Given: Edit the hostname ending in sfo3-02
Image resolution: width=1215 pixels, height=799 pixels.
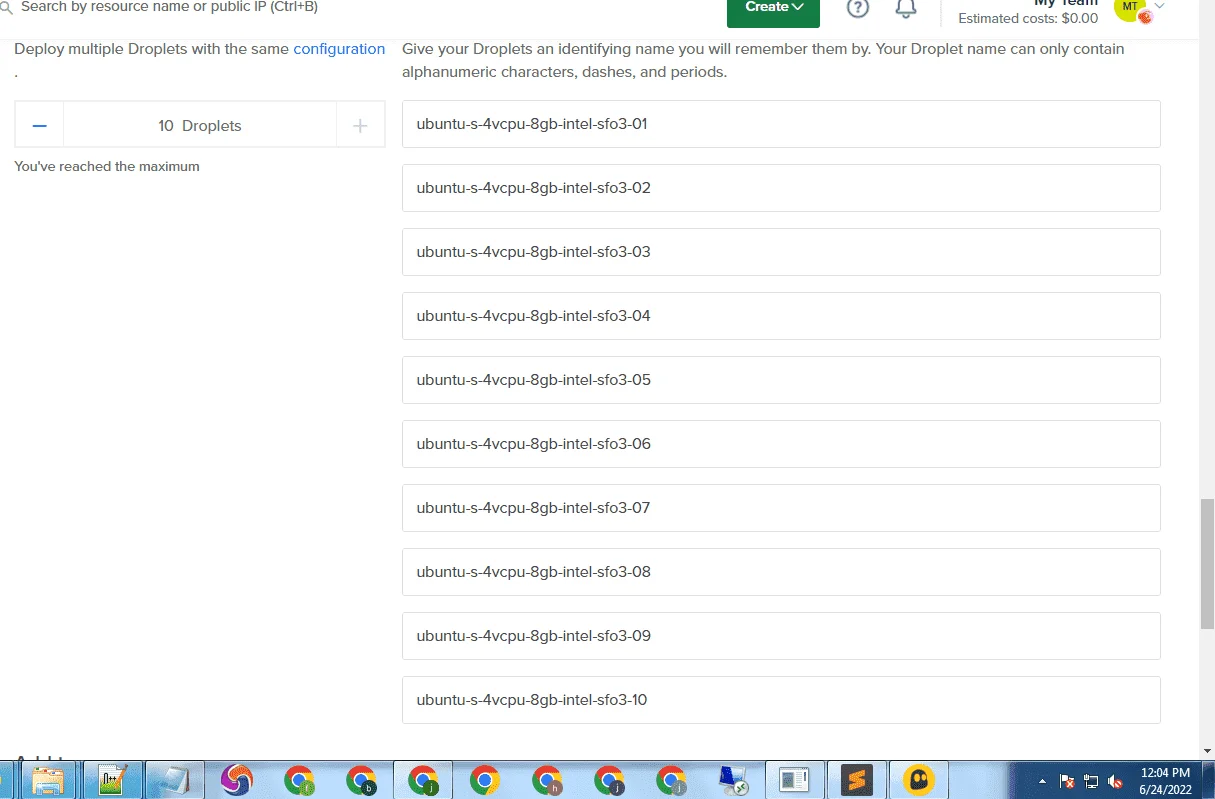Looking at the screenshot, I should pyautogui.click(x=781, y=188).
